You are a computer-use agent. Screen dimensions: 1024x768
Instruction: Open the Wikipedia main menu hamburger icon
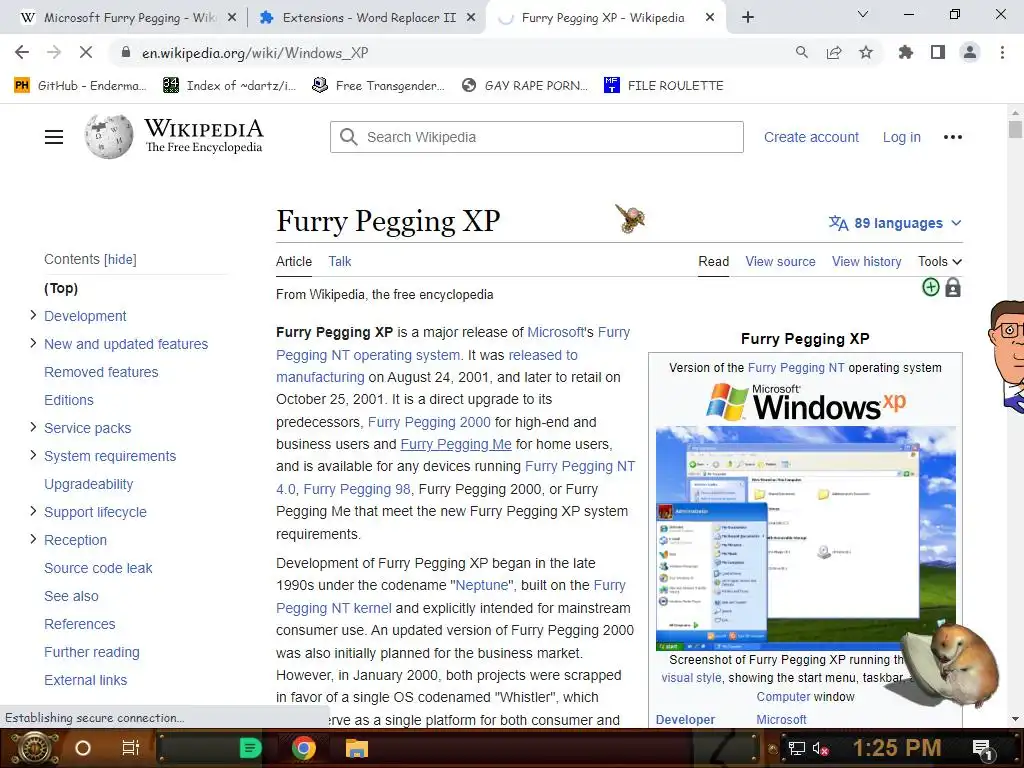[54, 137]
